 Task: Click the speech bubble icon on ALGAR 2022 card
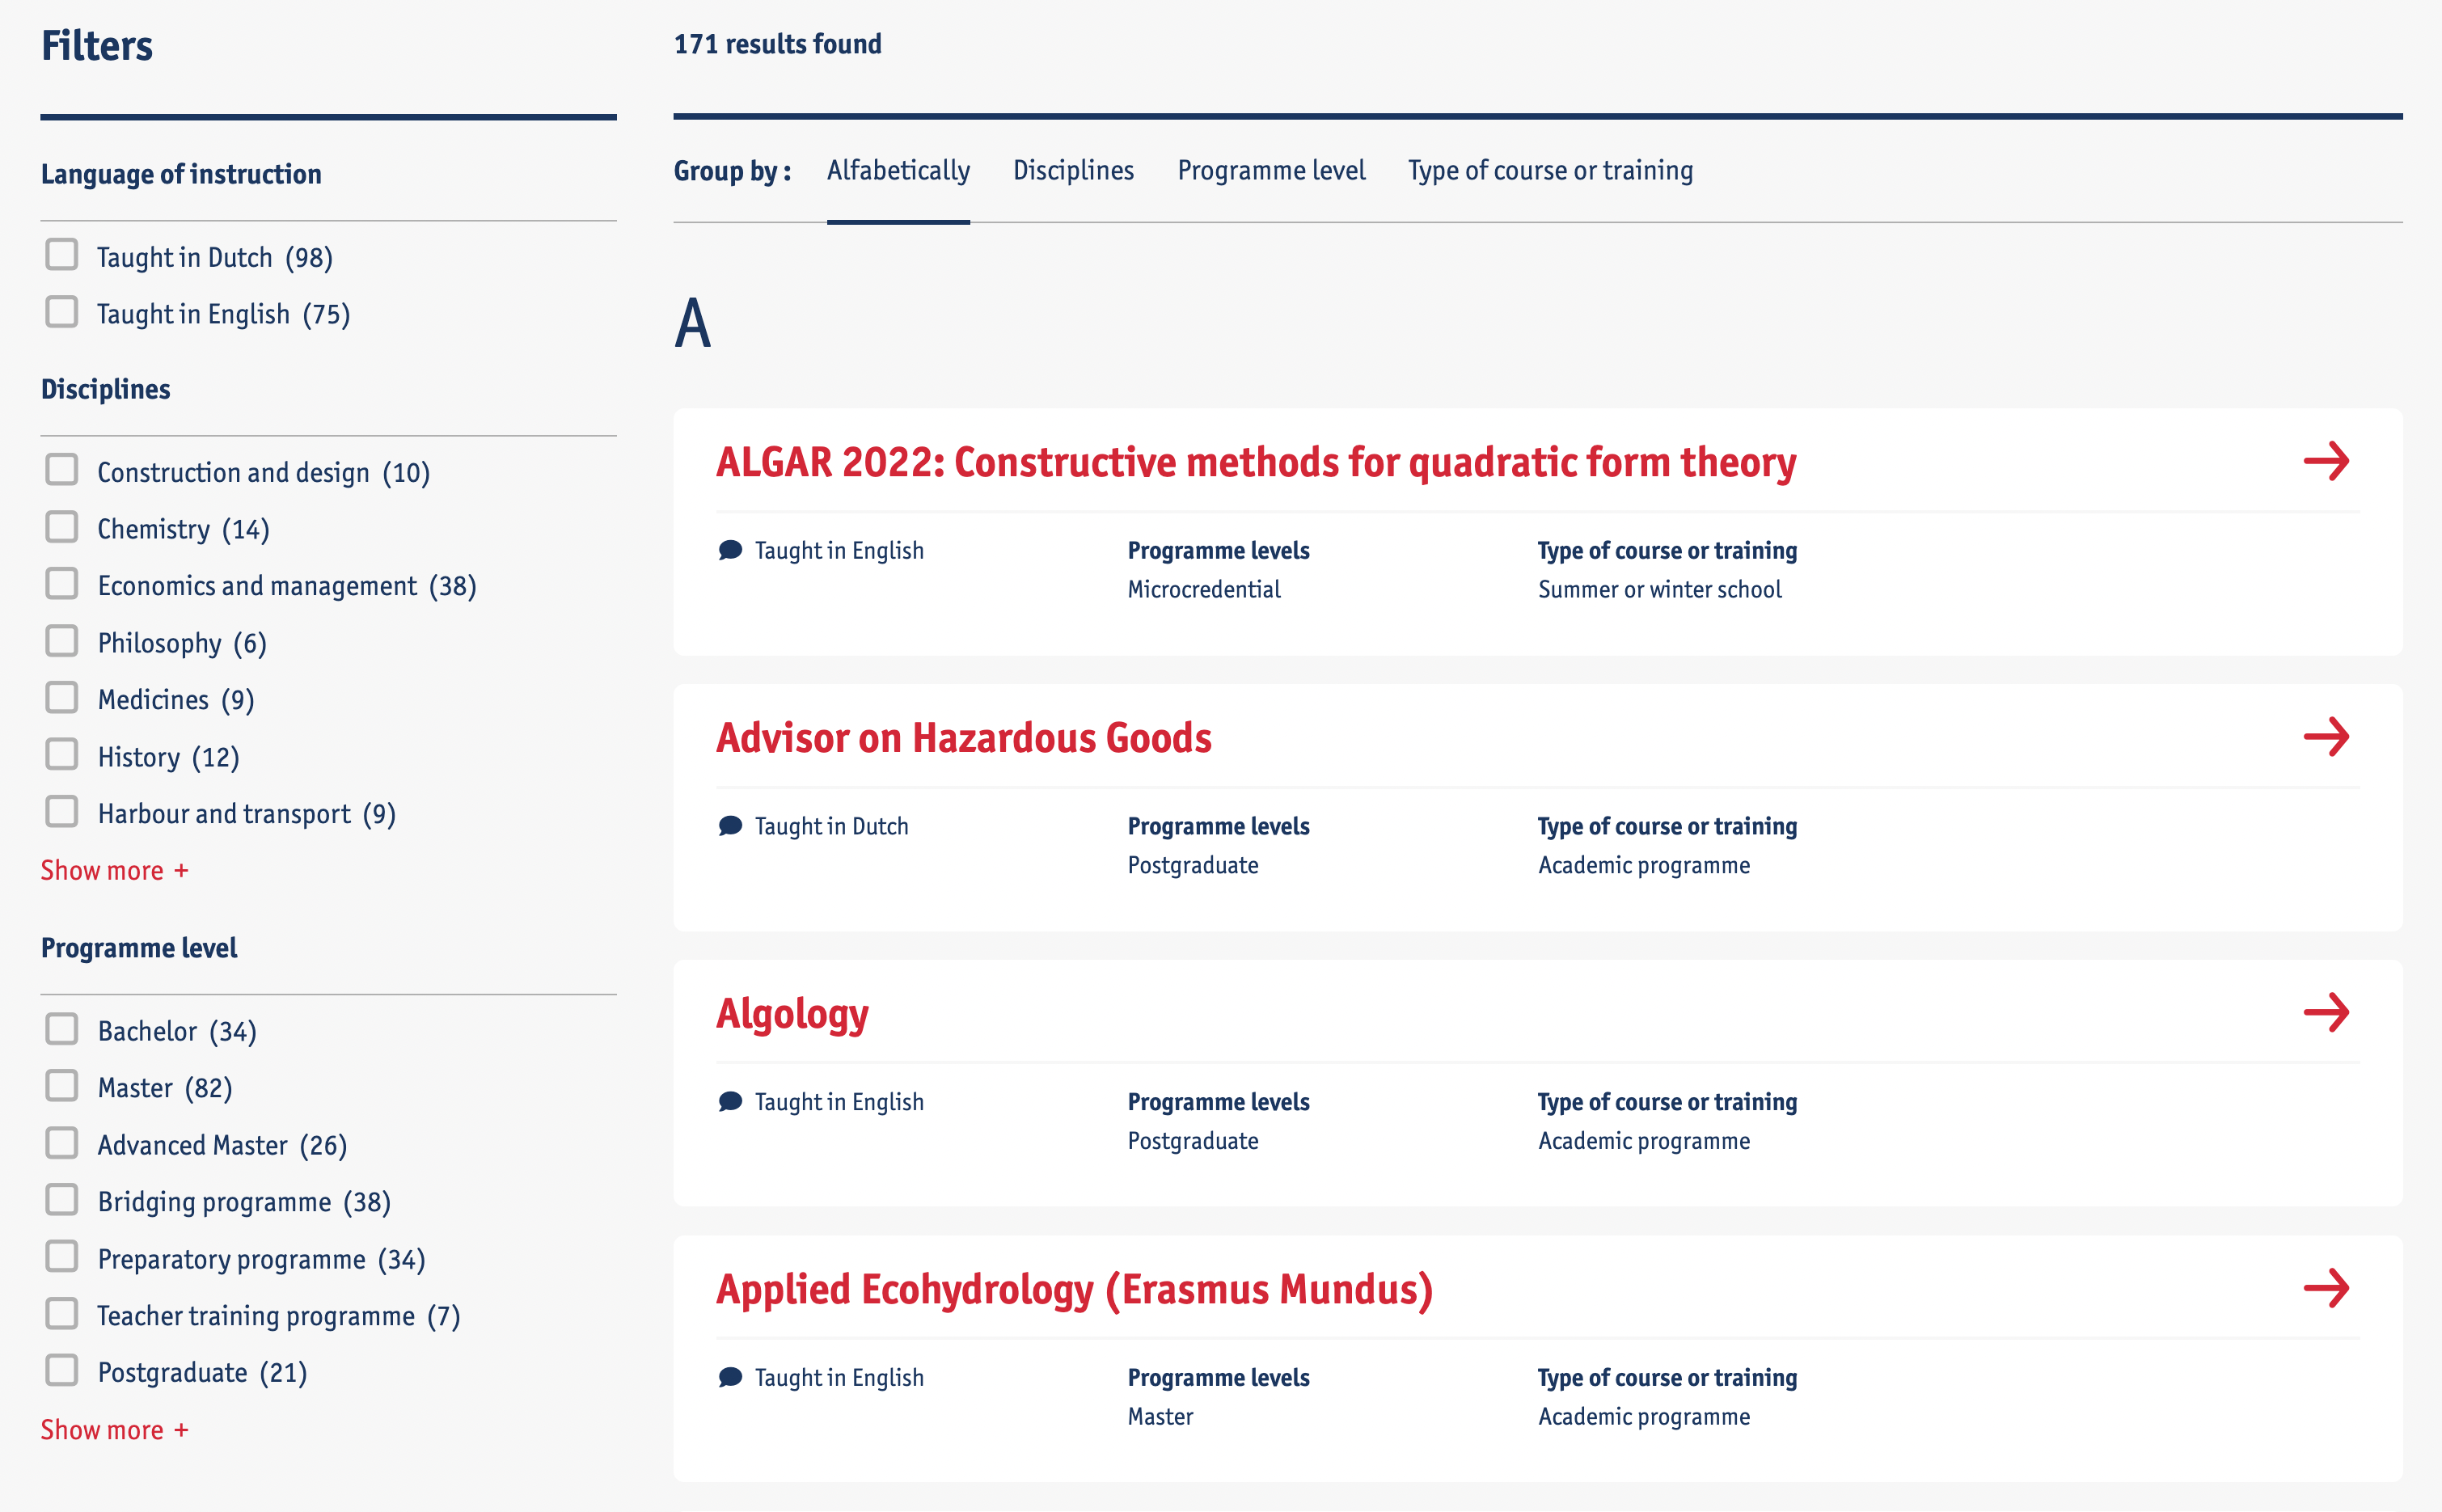pyautogui.click(x=730, y=549)
